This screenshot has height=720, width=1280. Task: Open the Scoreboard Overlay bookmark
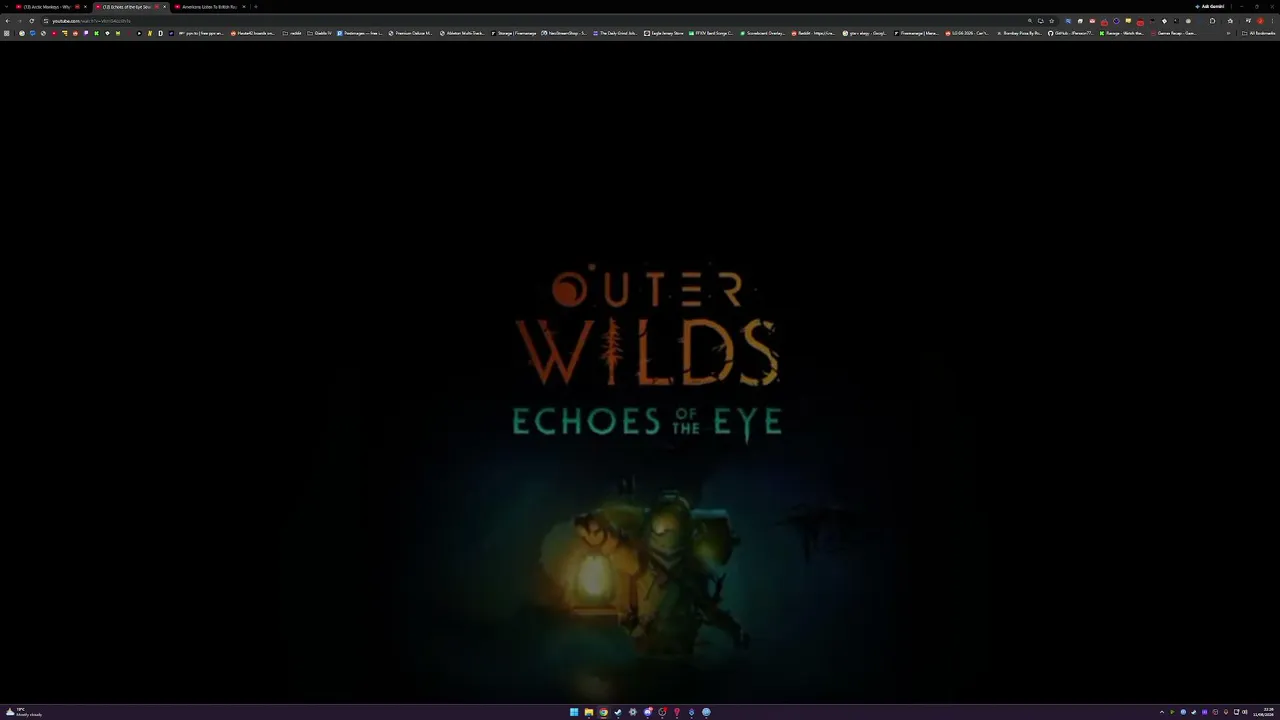763,33
